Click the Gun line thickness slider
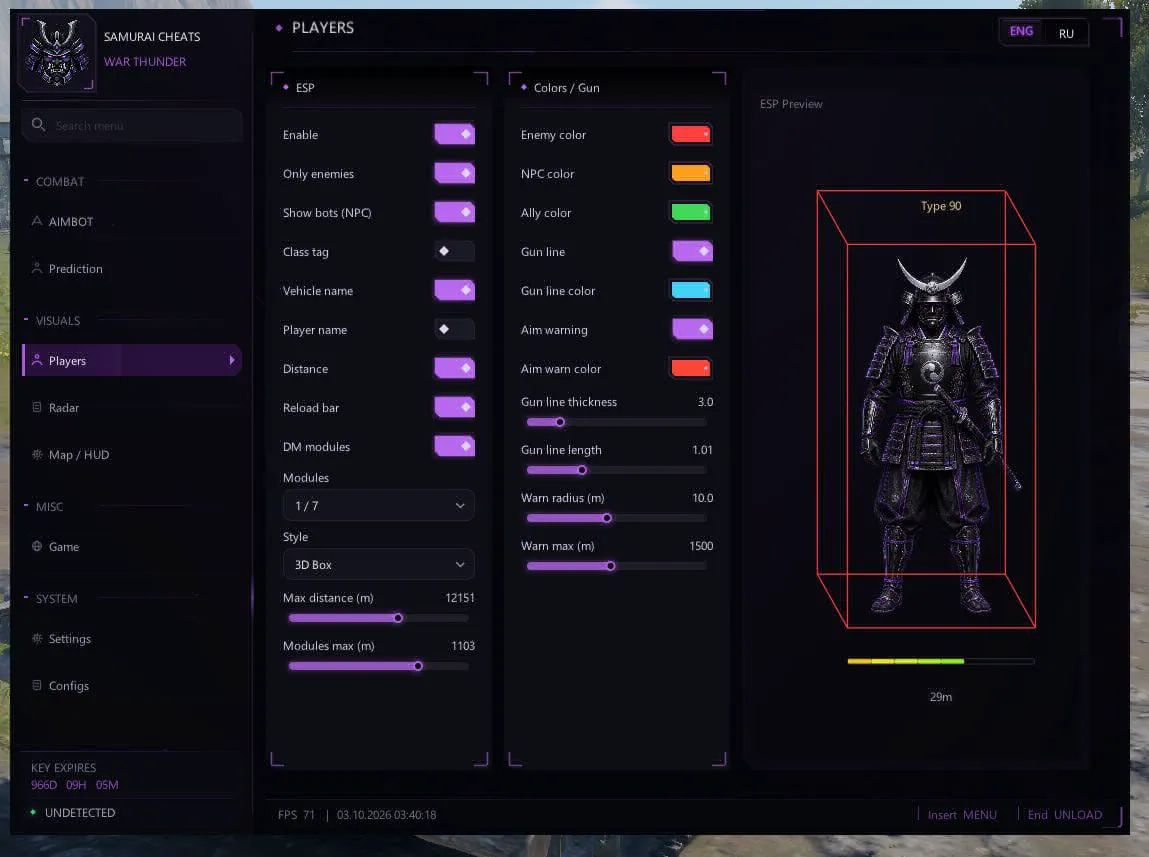 (x=617, y=422)
